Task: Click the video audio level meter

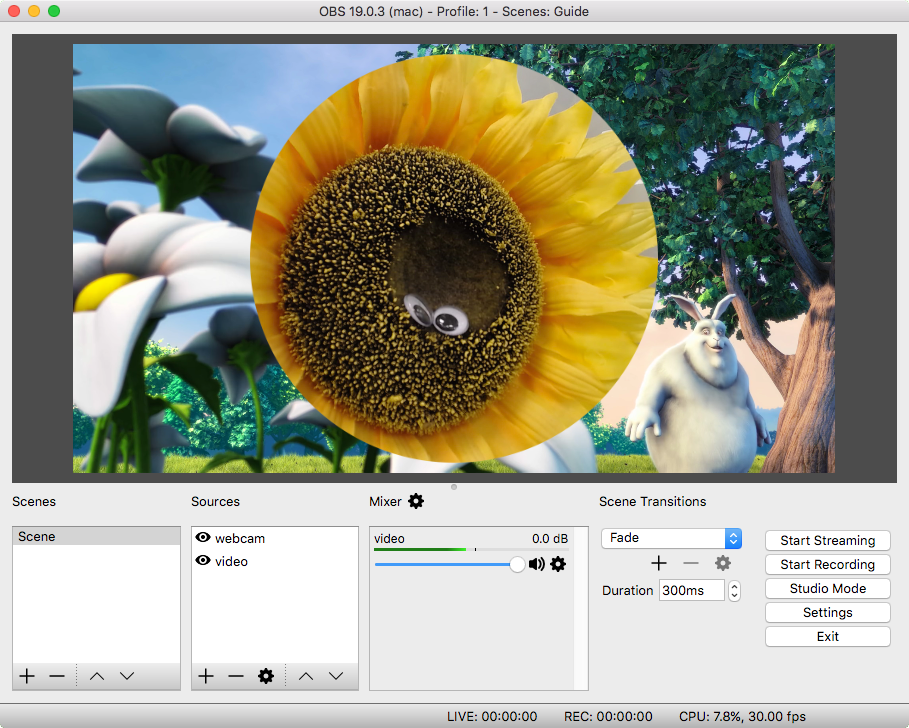Action: (471, 549)
